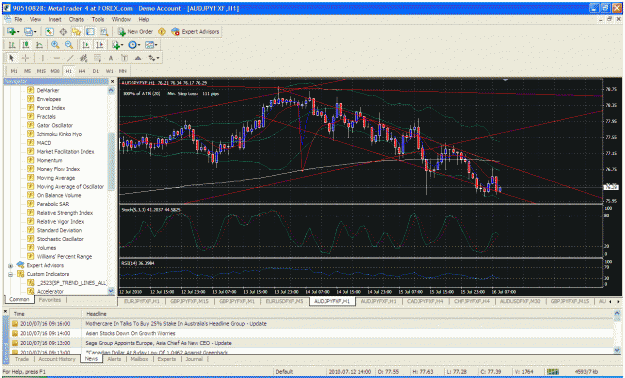The image size is (625, 378).
Task: Click the MACD indicator icon in Navigator
Action: pos(30,143)
